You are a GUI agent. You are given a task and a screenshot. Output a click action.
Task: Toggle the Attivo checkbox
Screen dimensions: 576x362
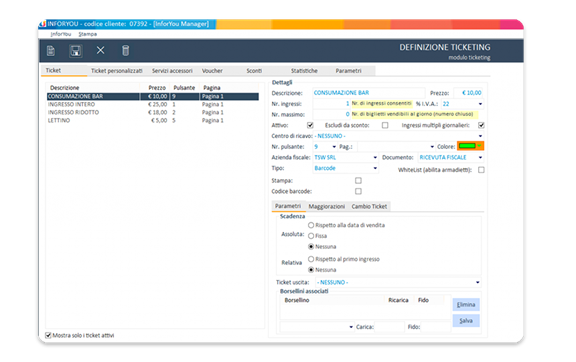tap(310, 125)
